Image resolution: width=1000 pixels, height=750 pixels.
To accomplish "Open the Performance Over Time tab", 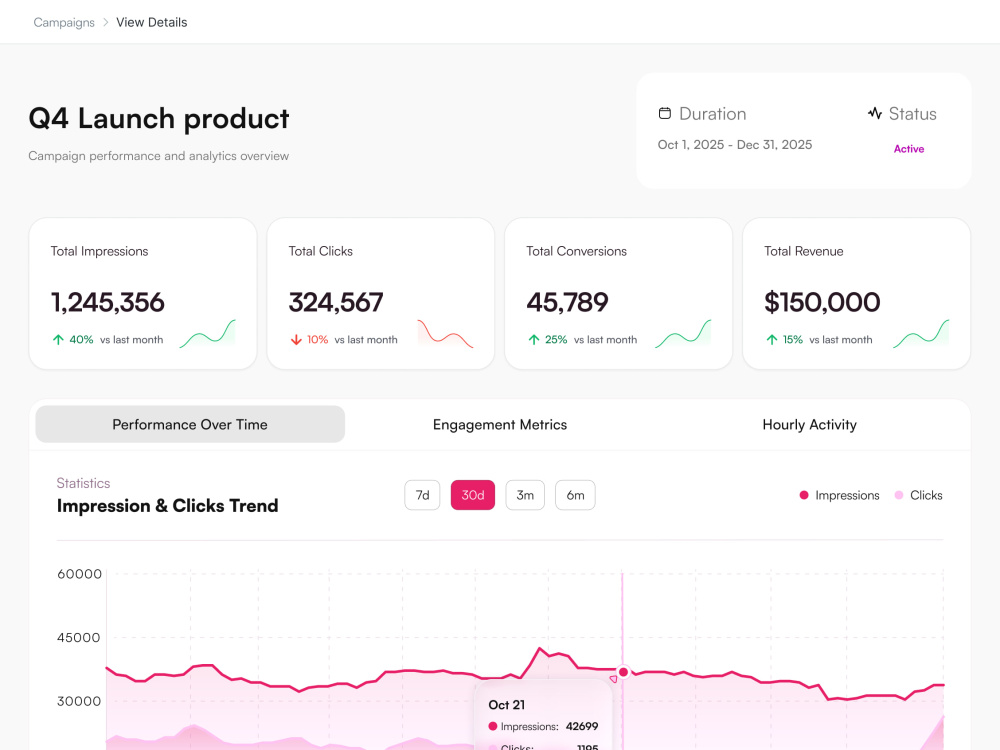I will [x=190, y=424].
